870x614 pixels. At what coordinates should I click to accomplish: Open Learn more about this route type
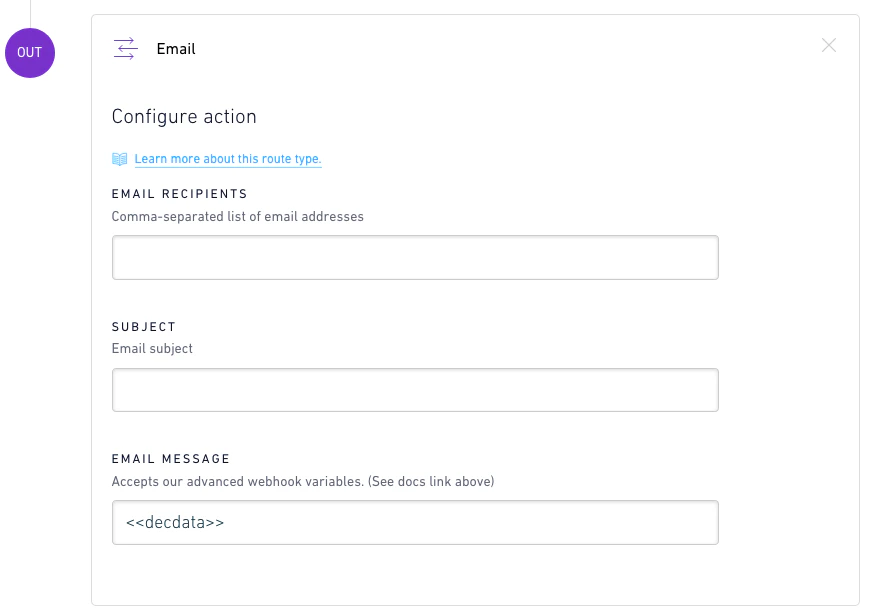(x=228, y=158)
